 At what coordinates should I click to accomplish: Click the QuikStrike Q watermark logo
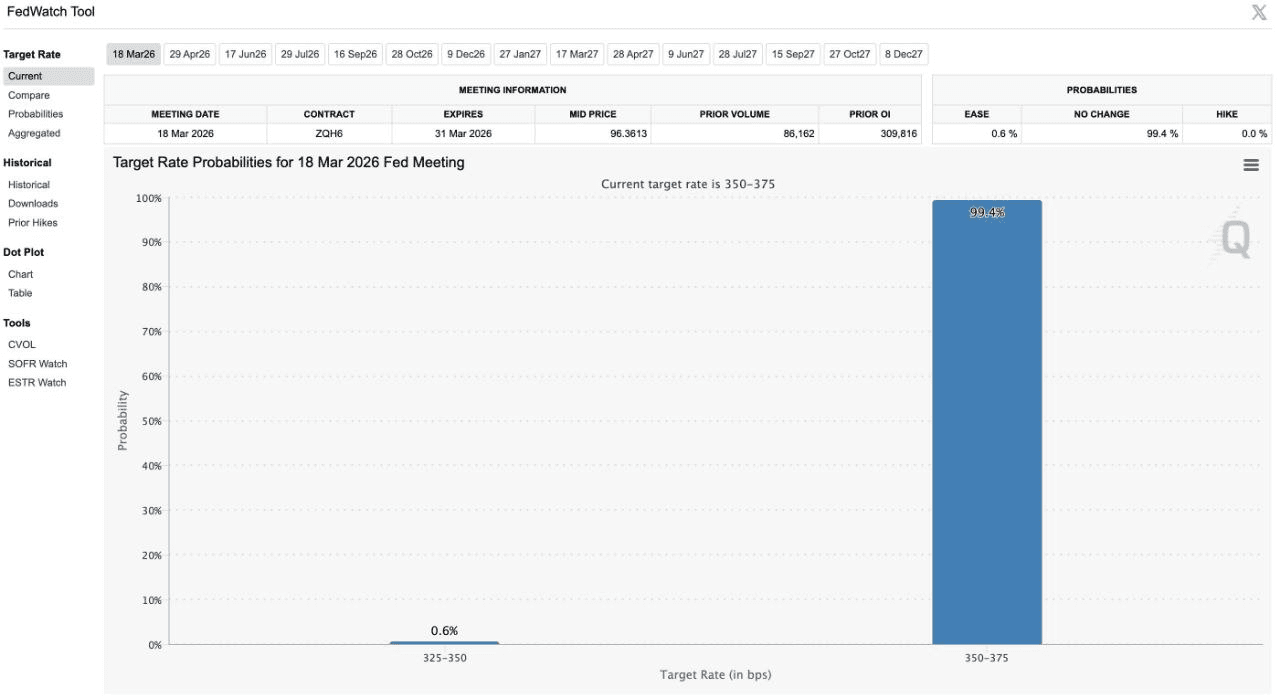coord(1235,238)
